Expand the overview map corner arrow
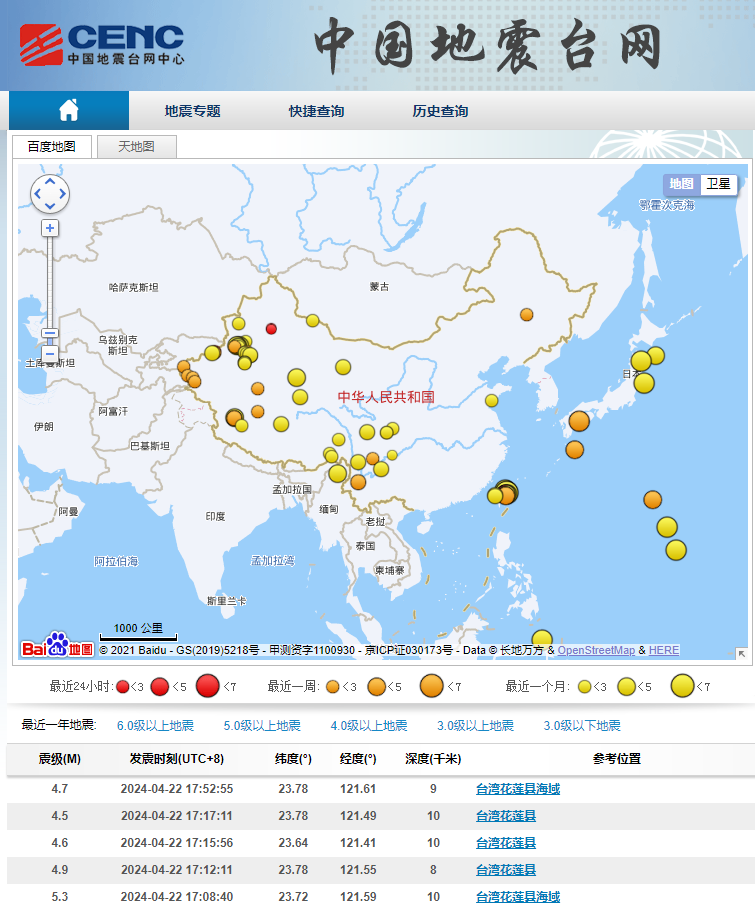 coord(741,653)
